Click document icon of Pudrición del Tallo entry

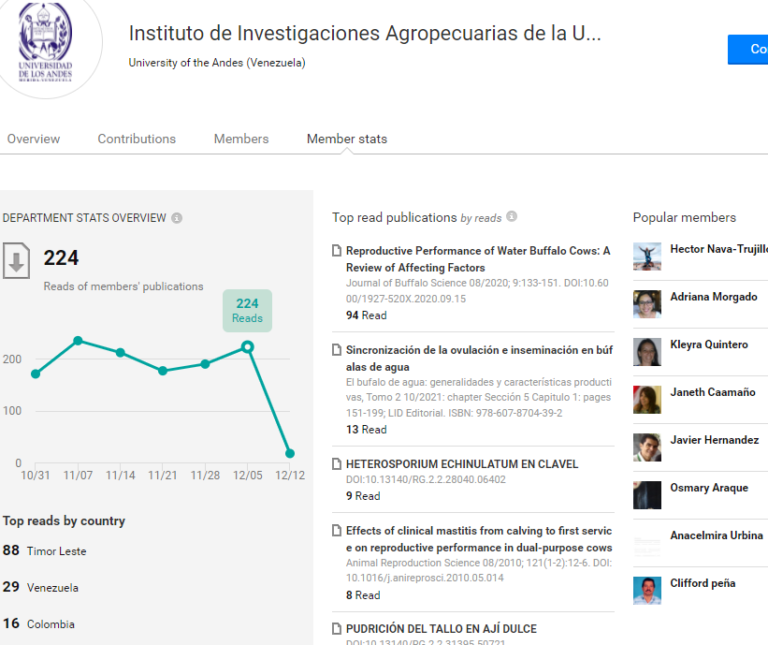[336, 628]
